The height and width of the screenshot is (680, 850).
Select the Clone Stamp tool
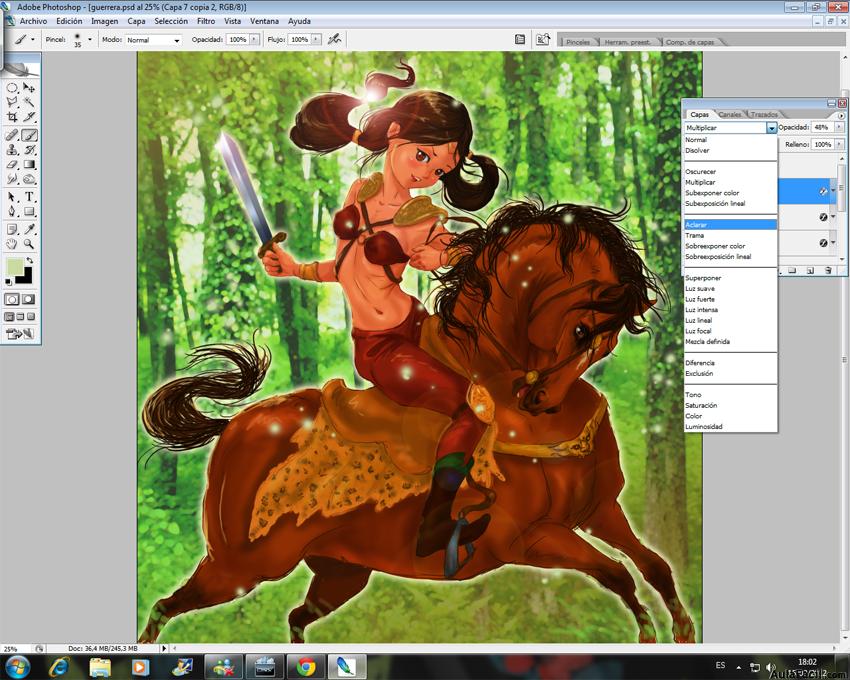click(12, 150)
